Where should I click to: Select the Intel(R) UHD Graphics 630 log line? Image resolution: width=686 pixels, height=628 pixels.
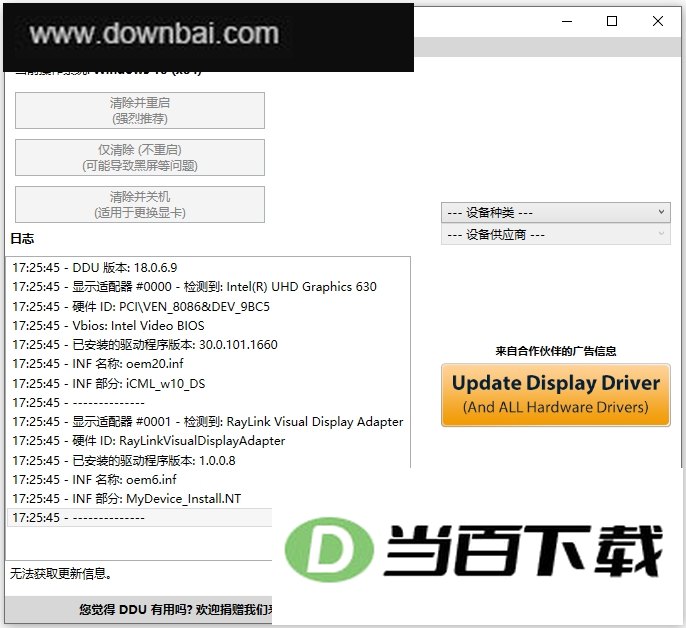click(194, 287)
